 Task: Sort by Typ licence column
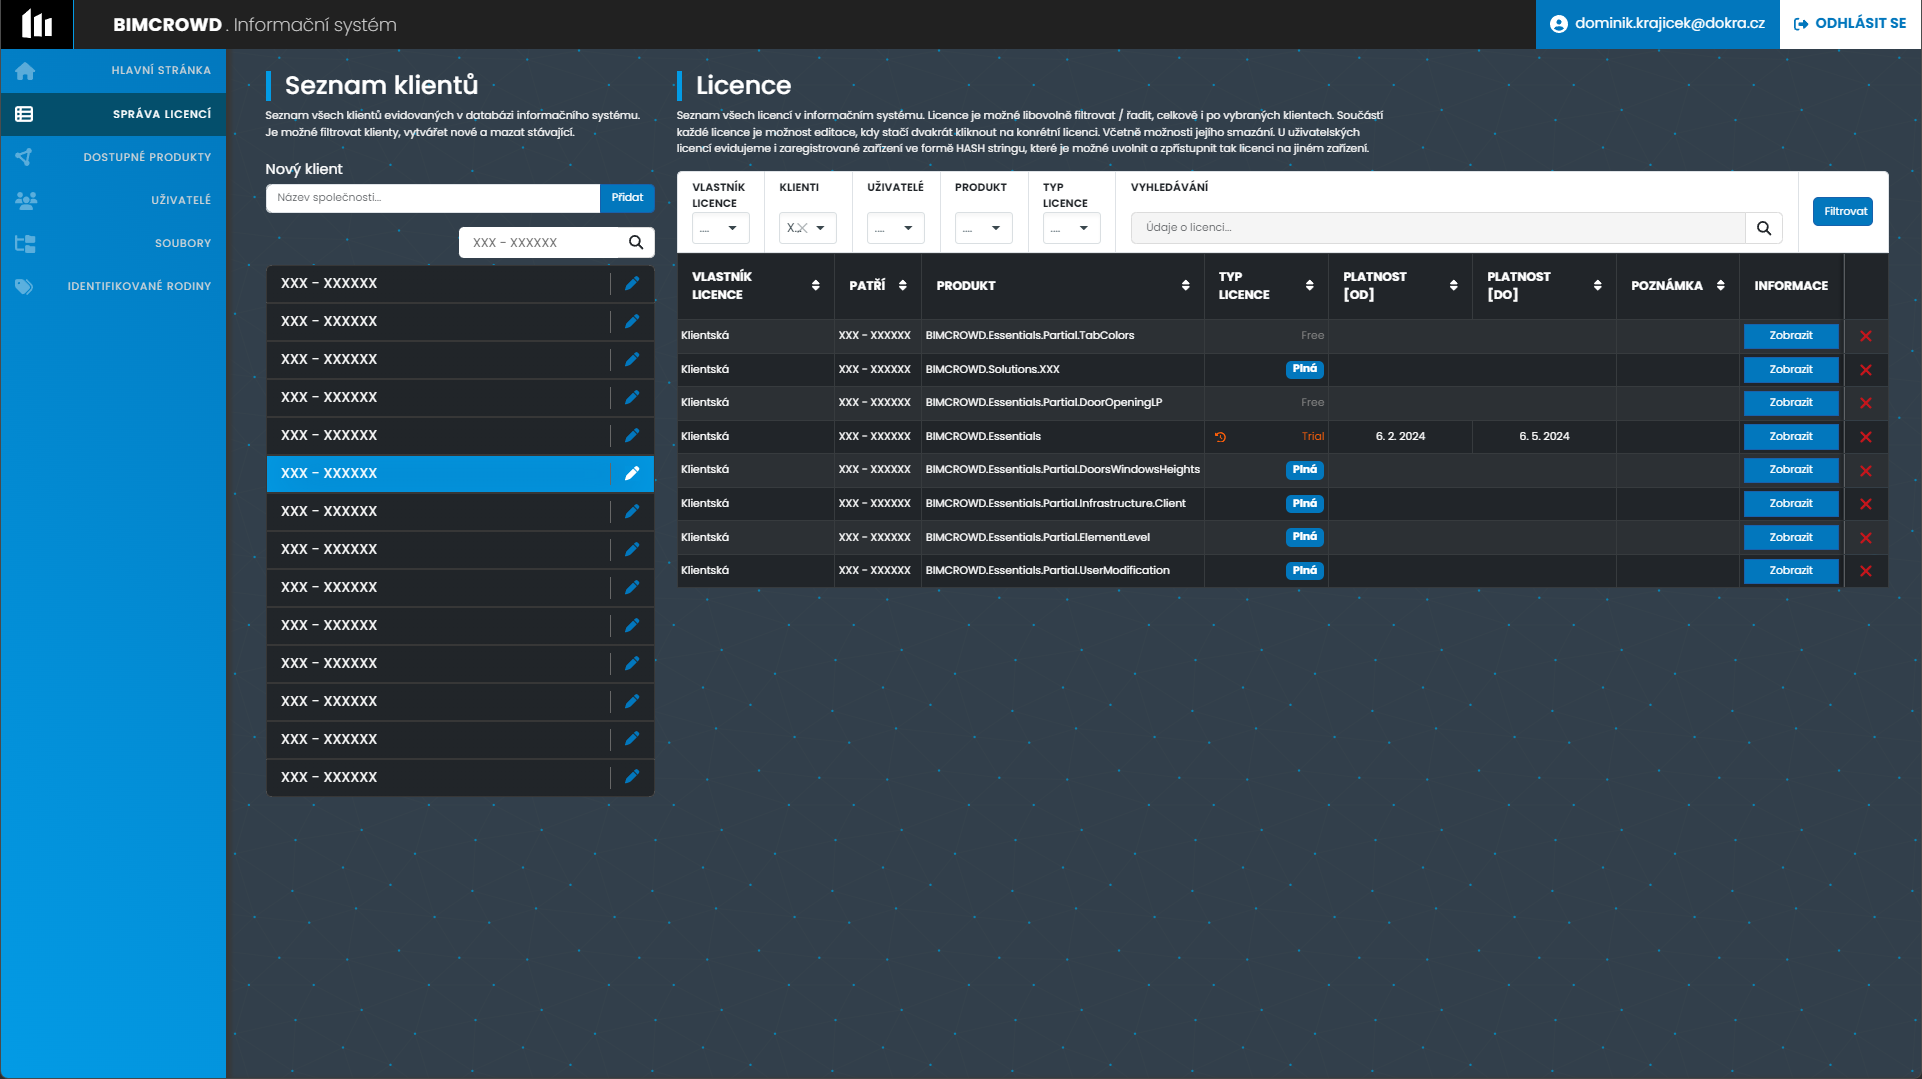(x=1310, y=286)
